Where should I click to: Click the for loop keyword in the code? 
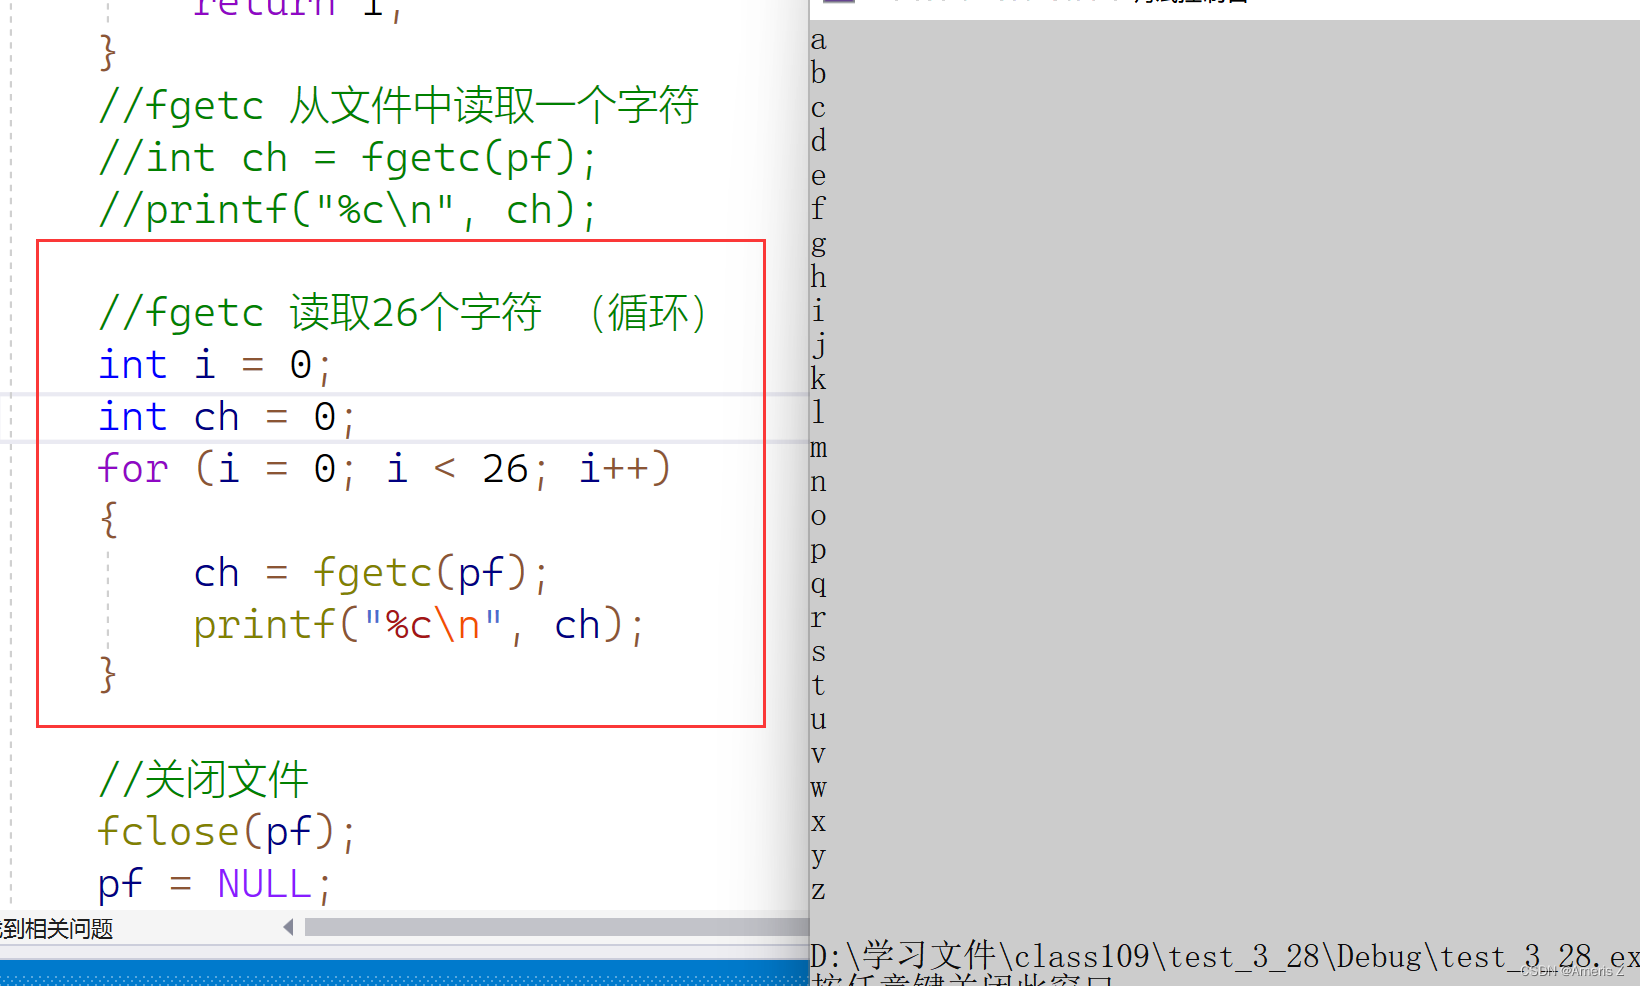point(131,468)
